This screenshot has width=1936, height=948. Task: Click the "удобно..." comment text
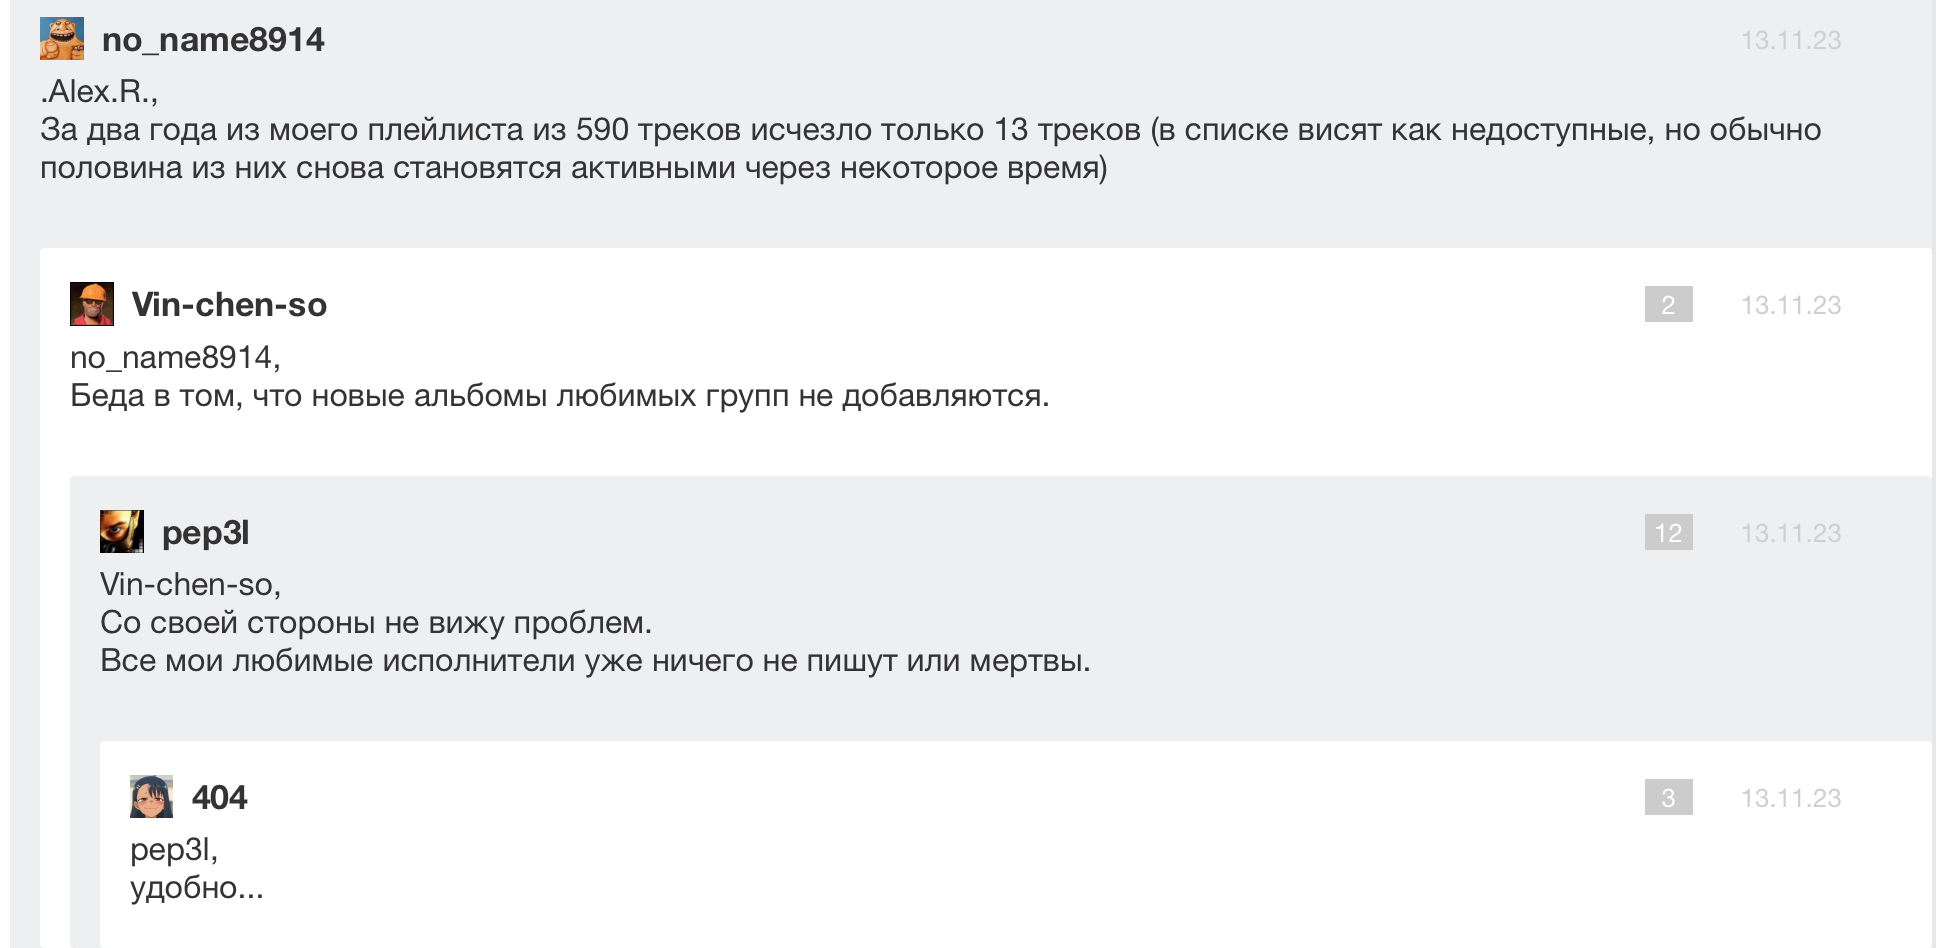[197, 888]
